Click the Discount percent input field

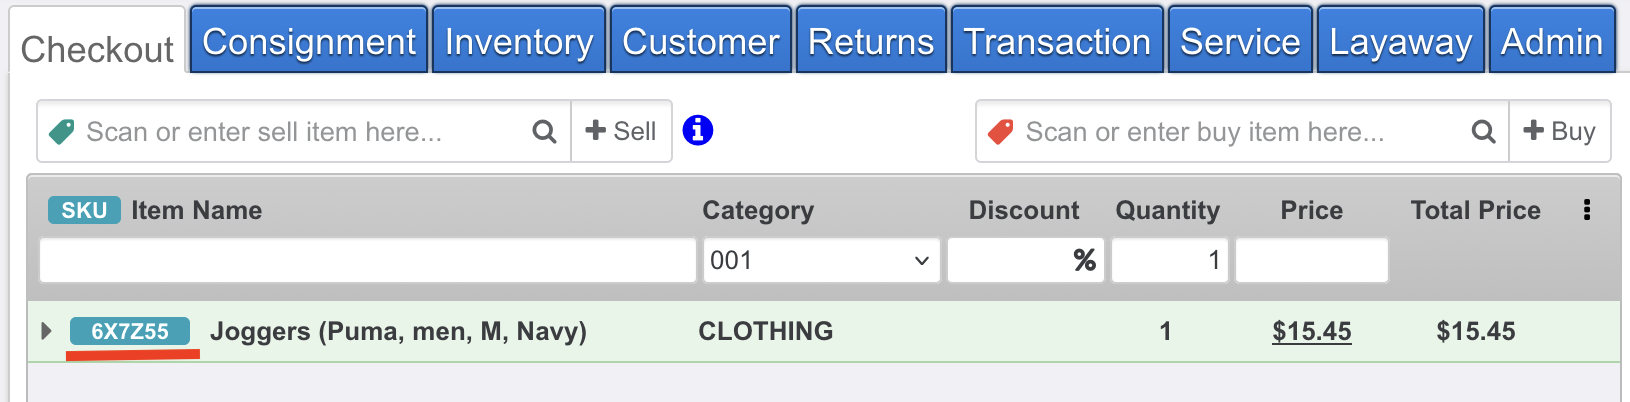(x=1010, y=260)
